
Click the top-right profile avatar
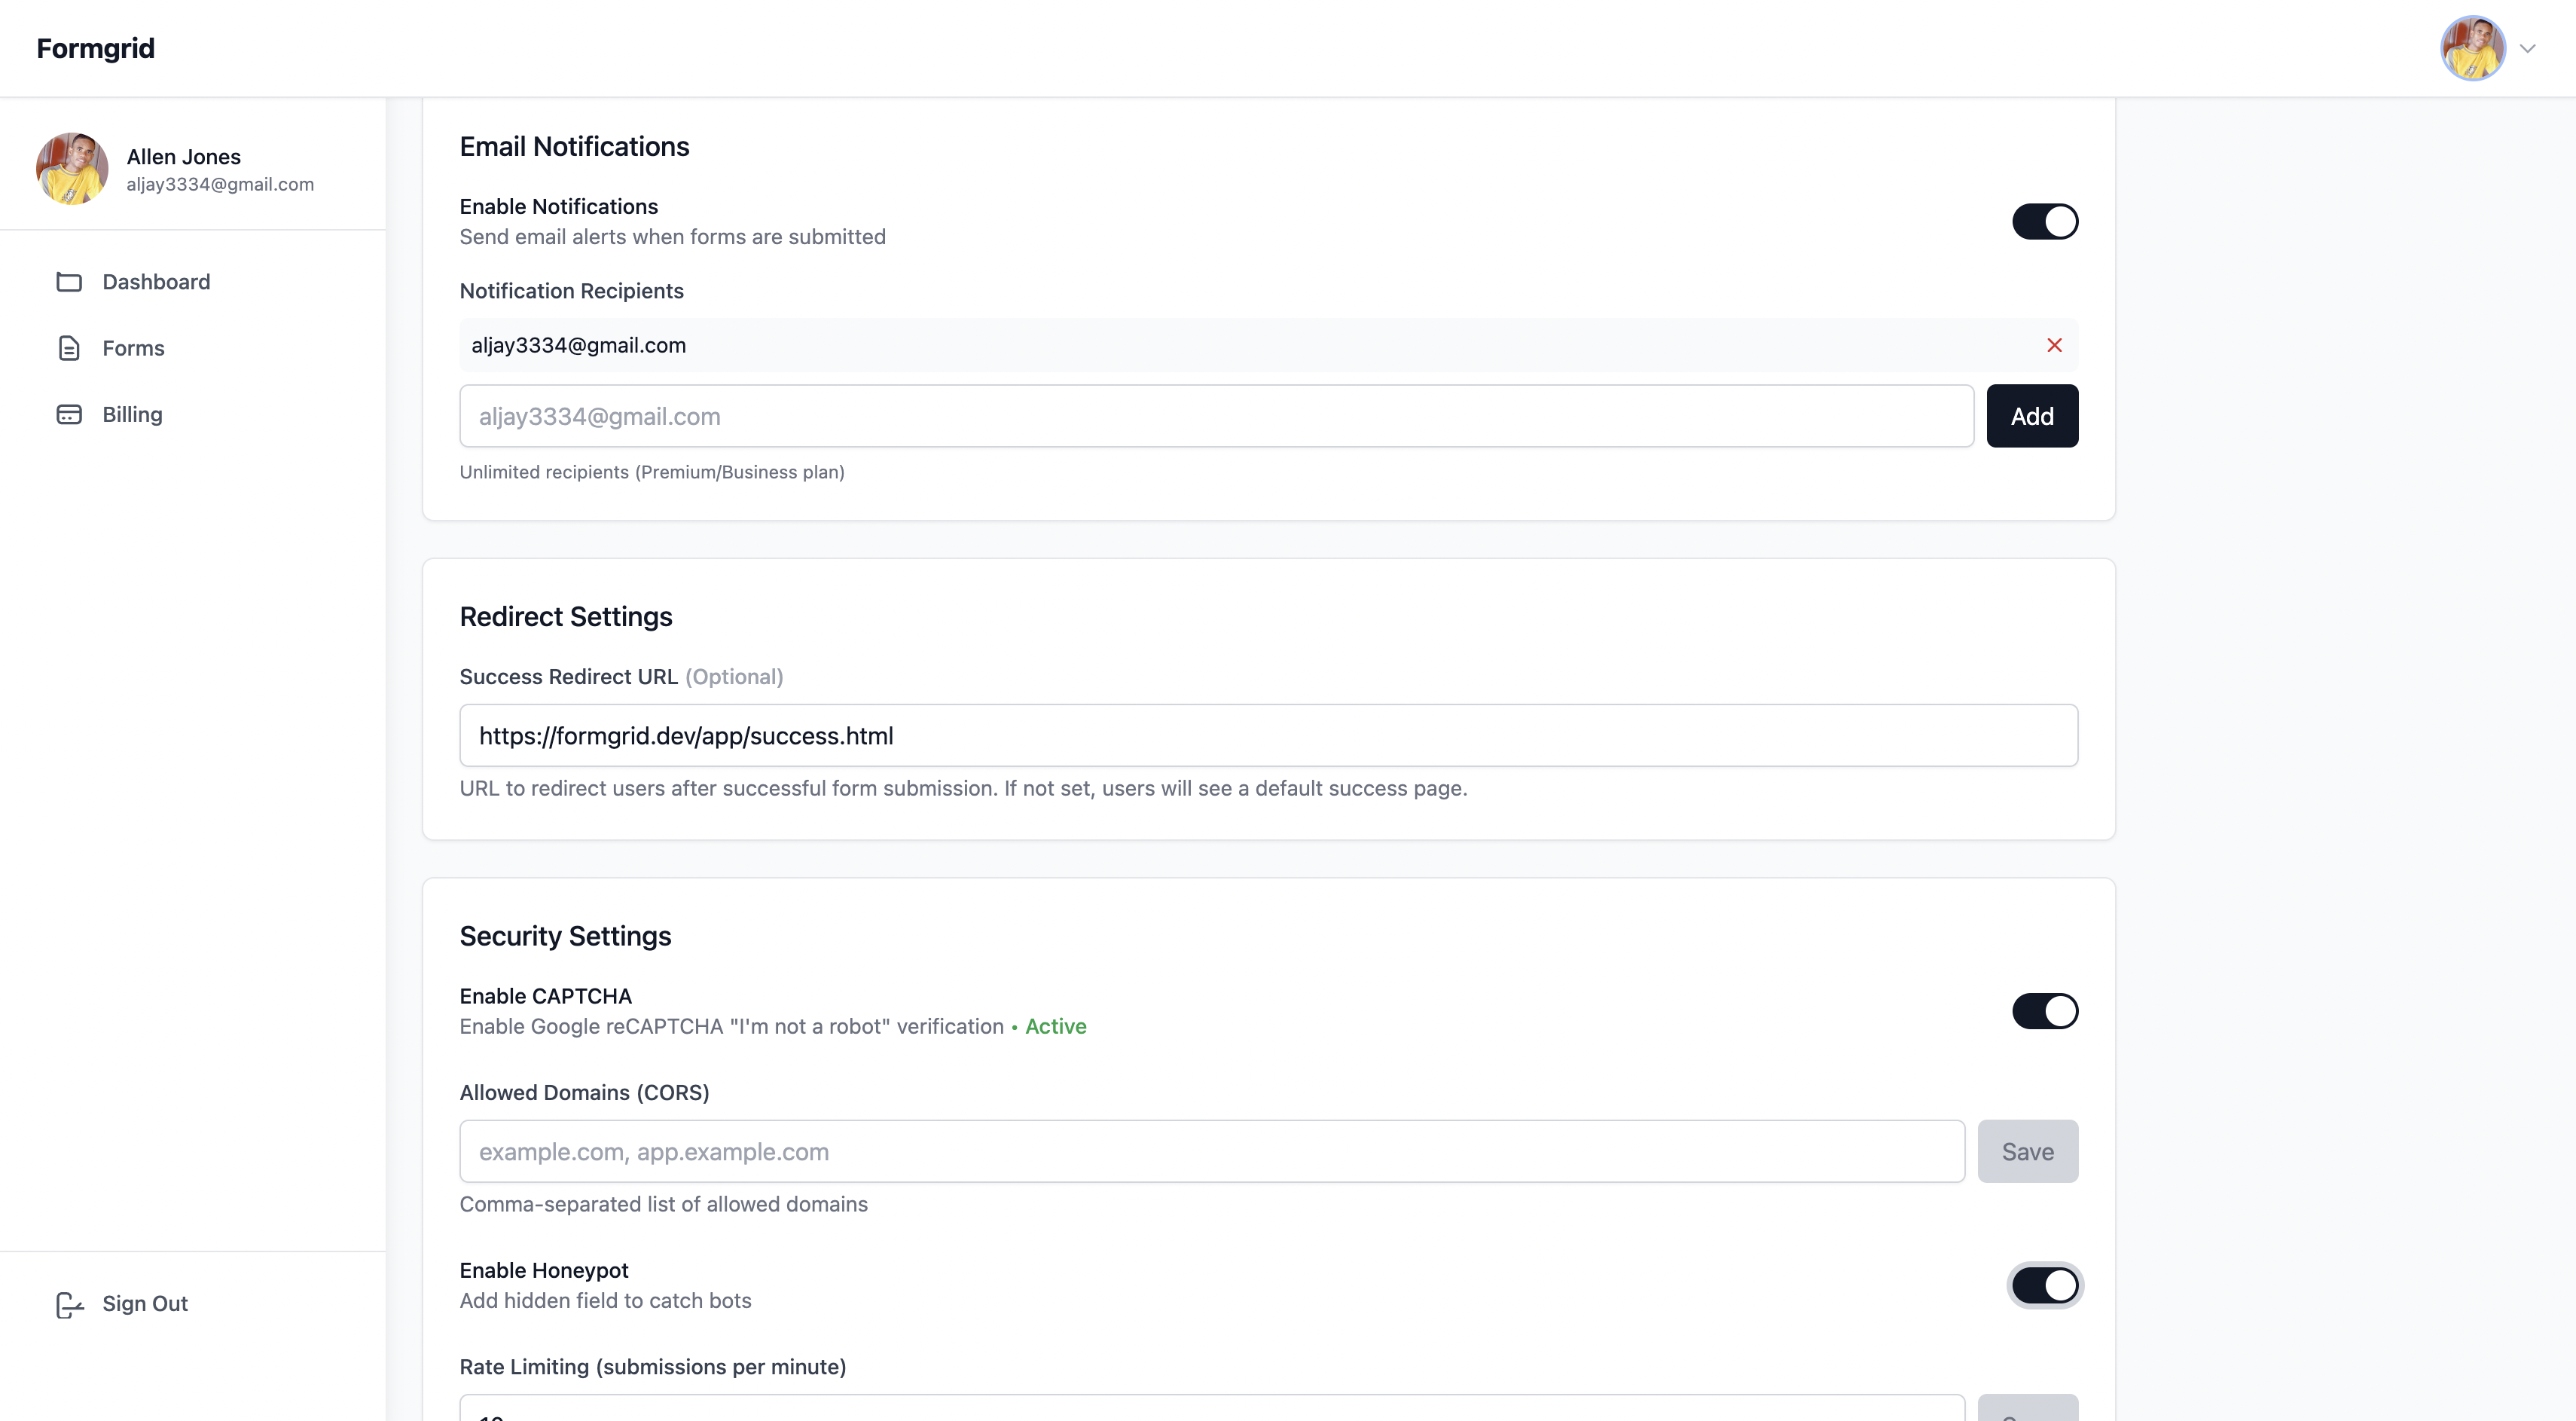tap(2472, 48)
